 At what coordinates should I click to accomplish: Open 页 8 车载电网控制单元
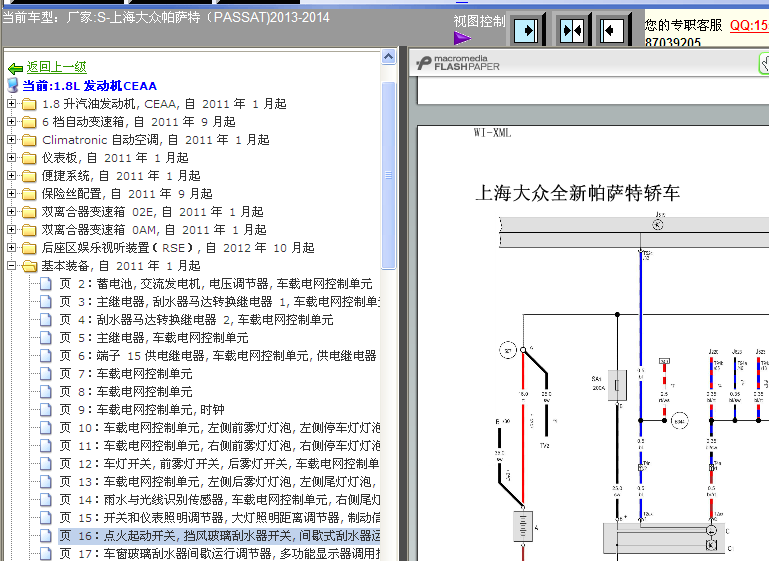[x=126, y=392]
